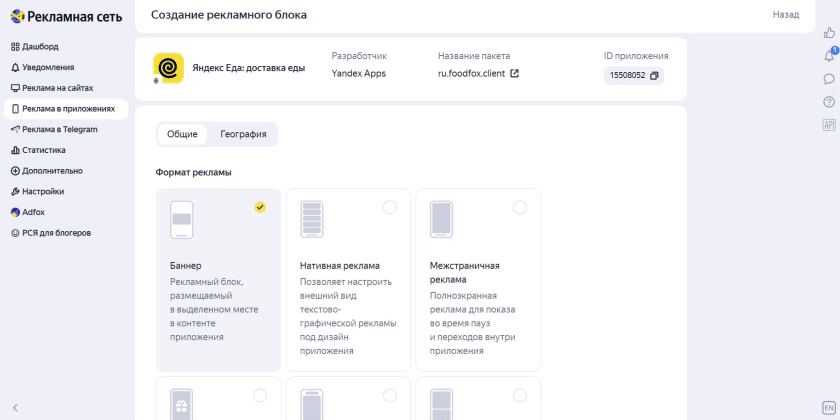This screenshot has height=420, width=840.
Task: Click the Формат рекламы heading
Action: point(193,172)
